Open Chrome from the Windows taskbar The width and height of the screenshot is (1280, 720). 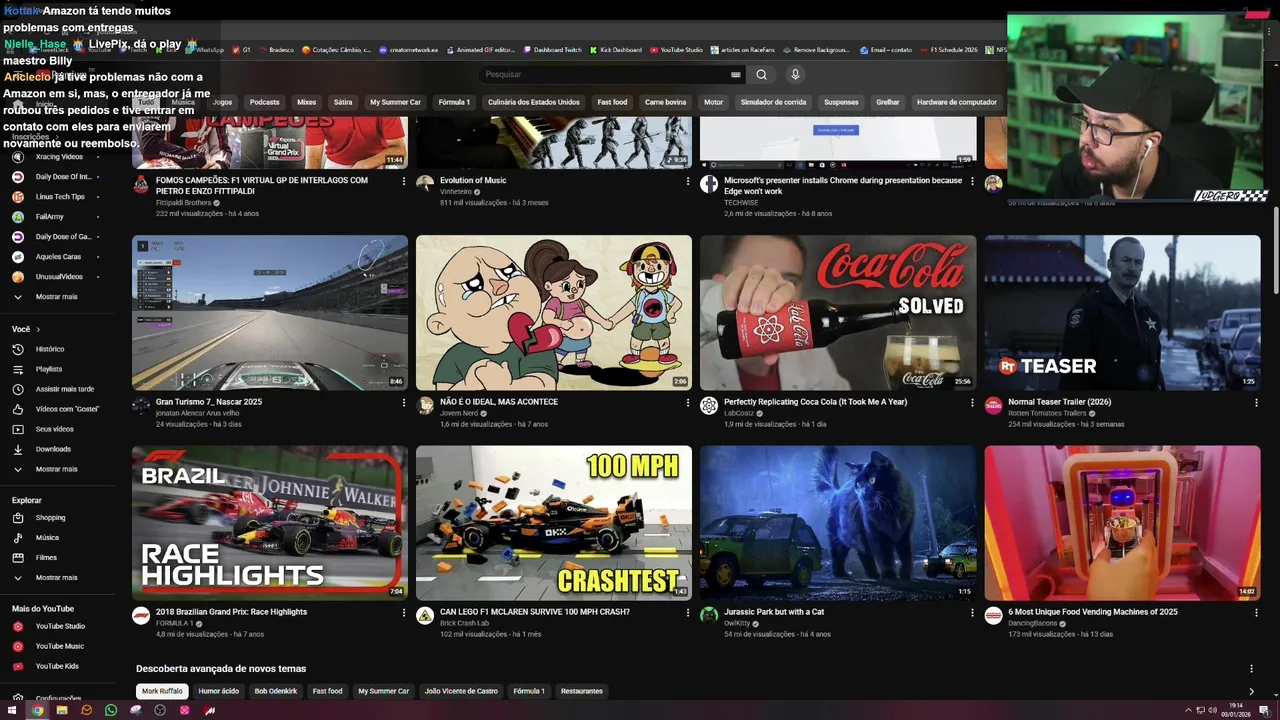(37, 710)
